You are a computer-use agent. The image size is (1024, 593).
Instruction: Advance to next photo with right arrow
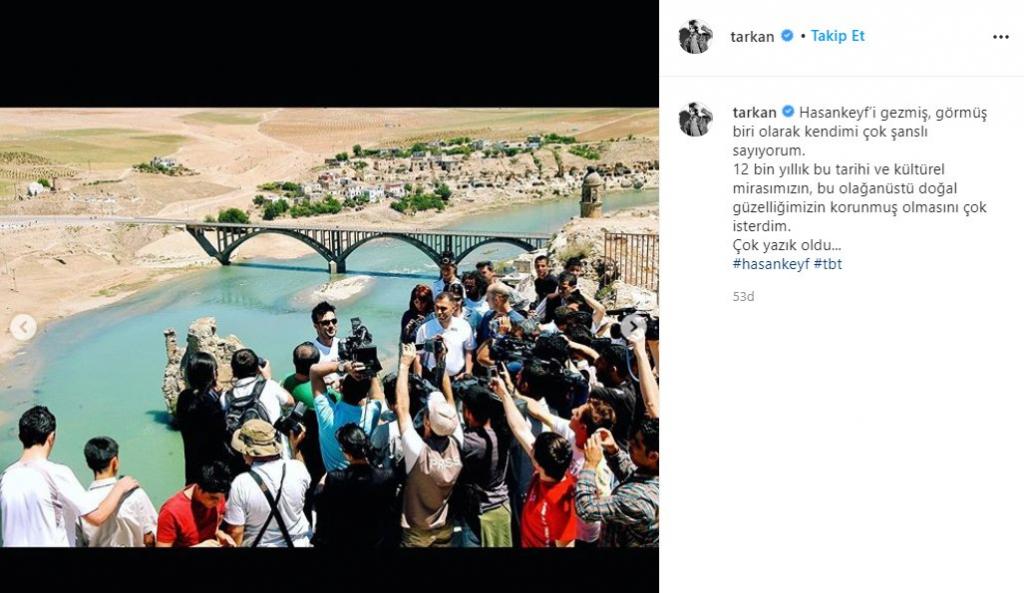tap(633, 327)
